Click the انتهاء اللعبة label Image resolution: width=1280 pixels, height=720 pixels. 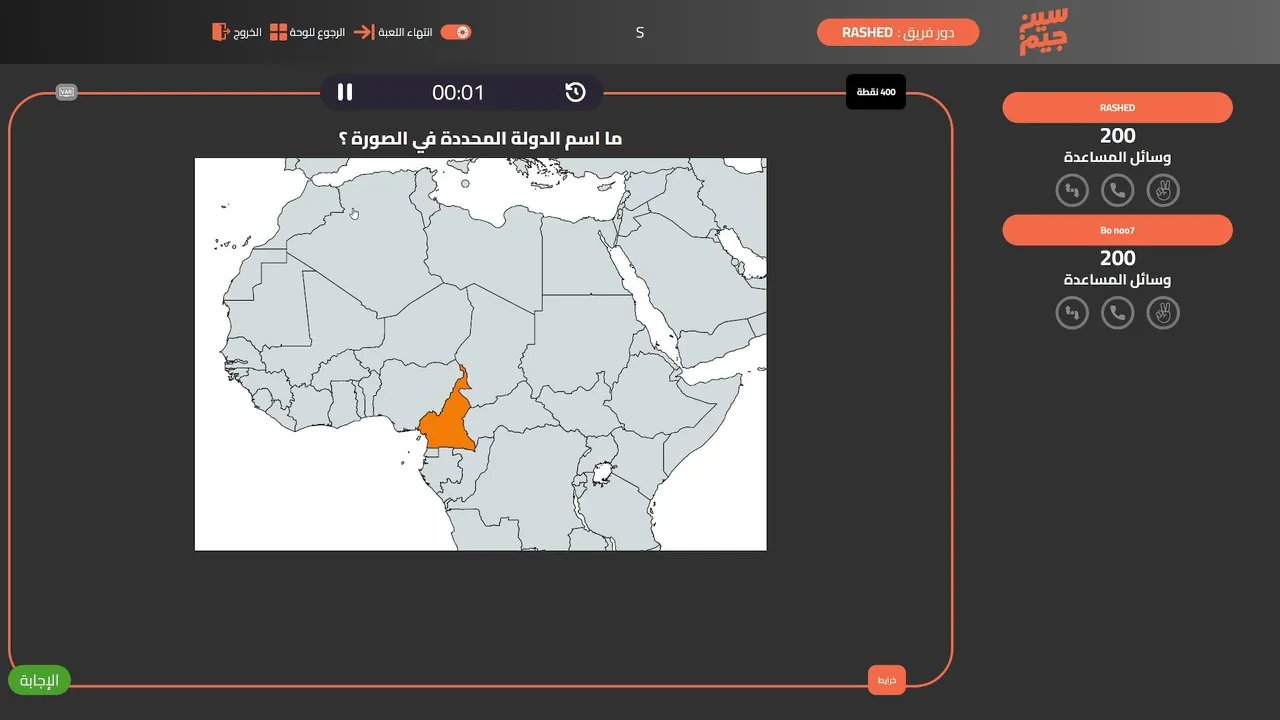pyautogui.click(x=405, y=32)
